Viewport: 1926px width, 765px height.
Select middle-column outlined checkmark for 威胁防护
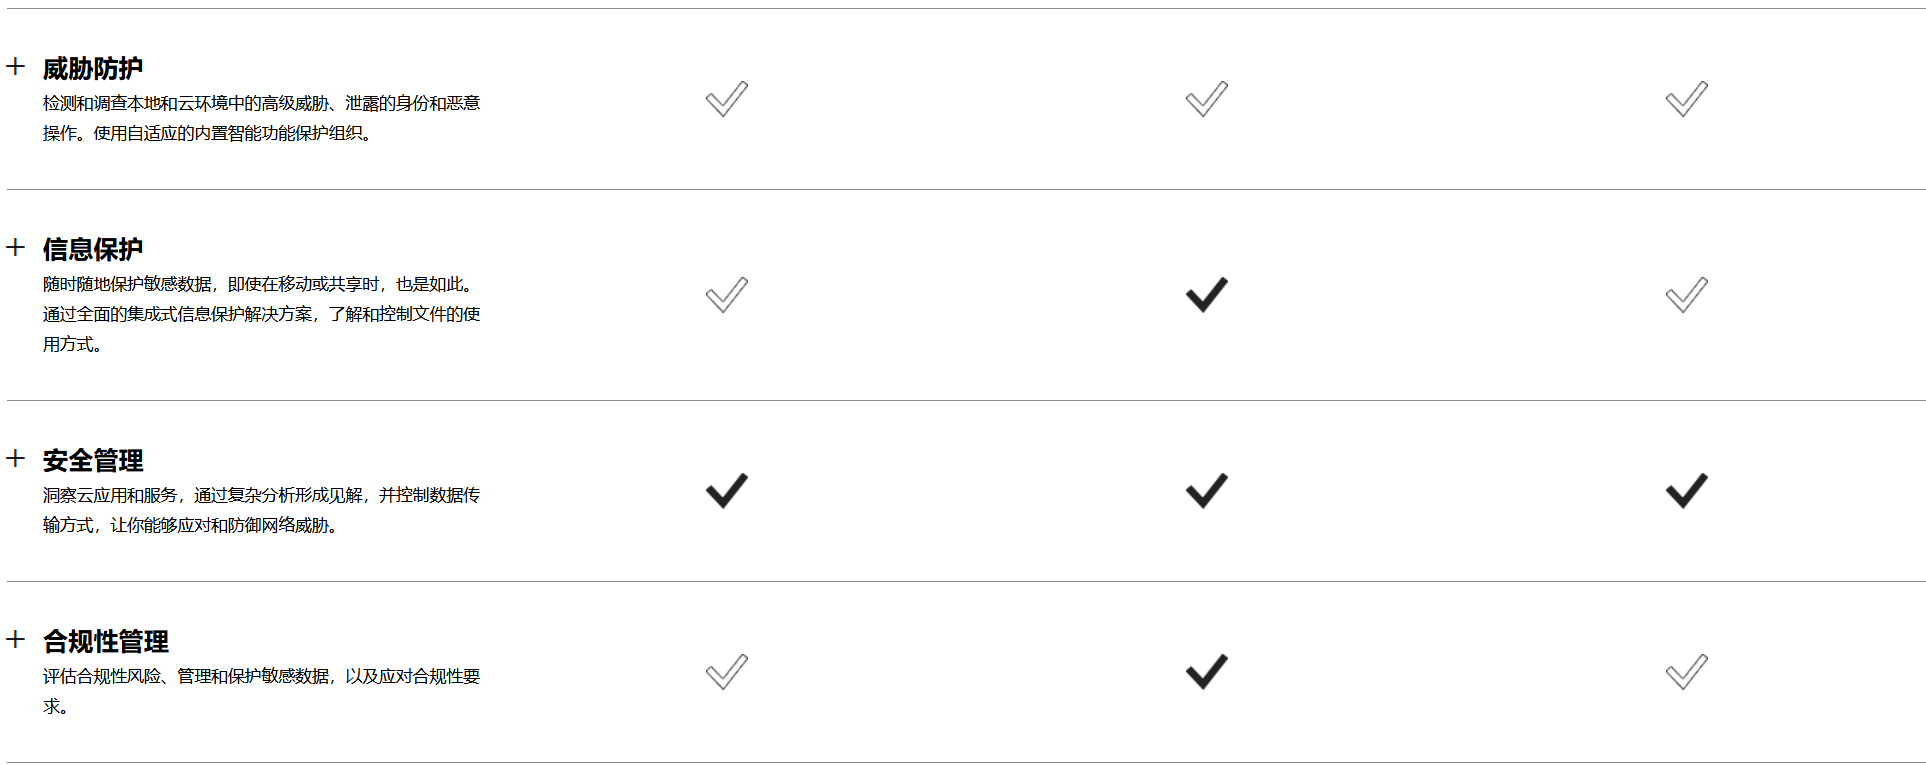(x=1207, y=99)
